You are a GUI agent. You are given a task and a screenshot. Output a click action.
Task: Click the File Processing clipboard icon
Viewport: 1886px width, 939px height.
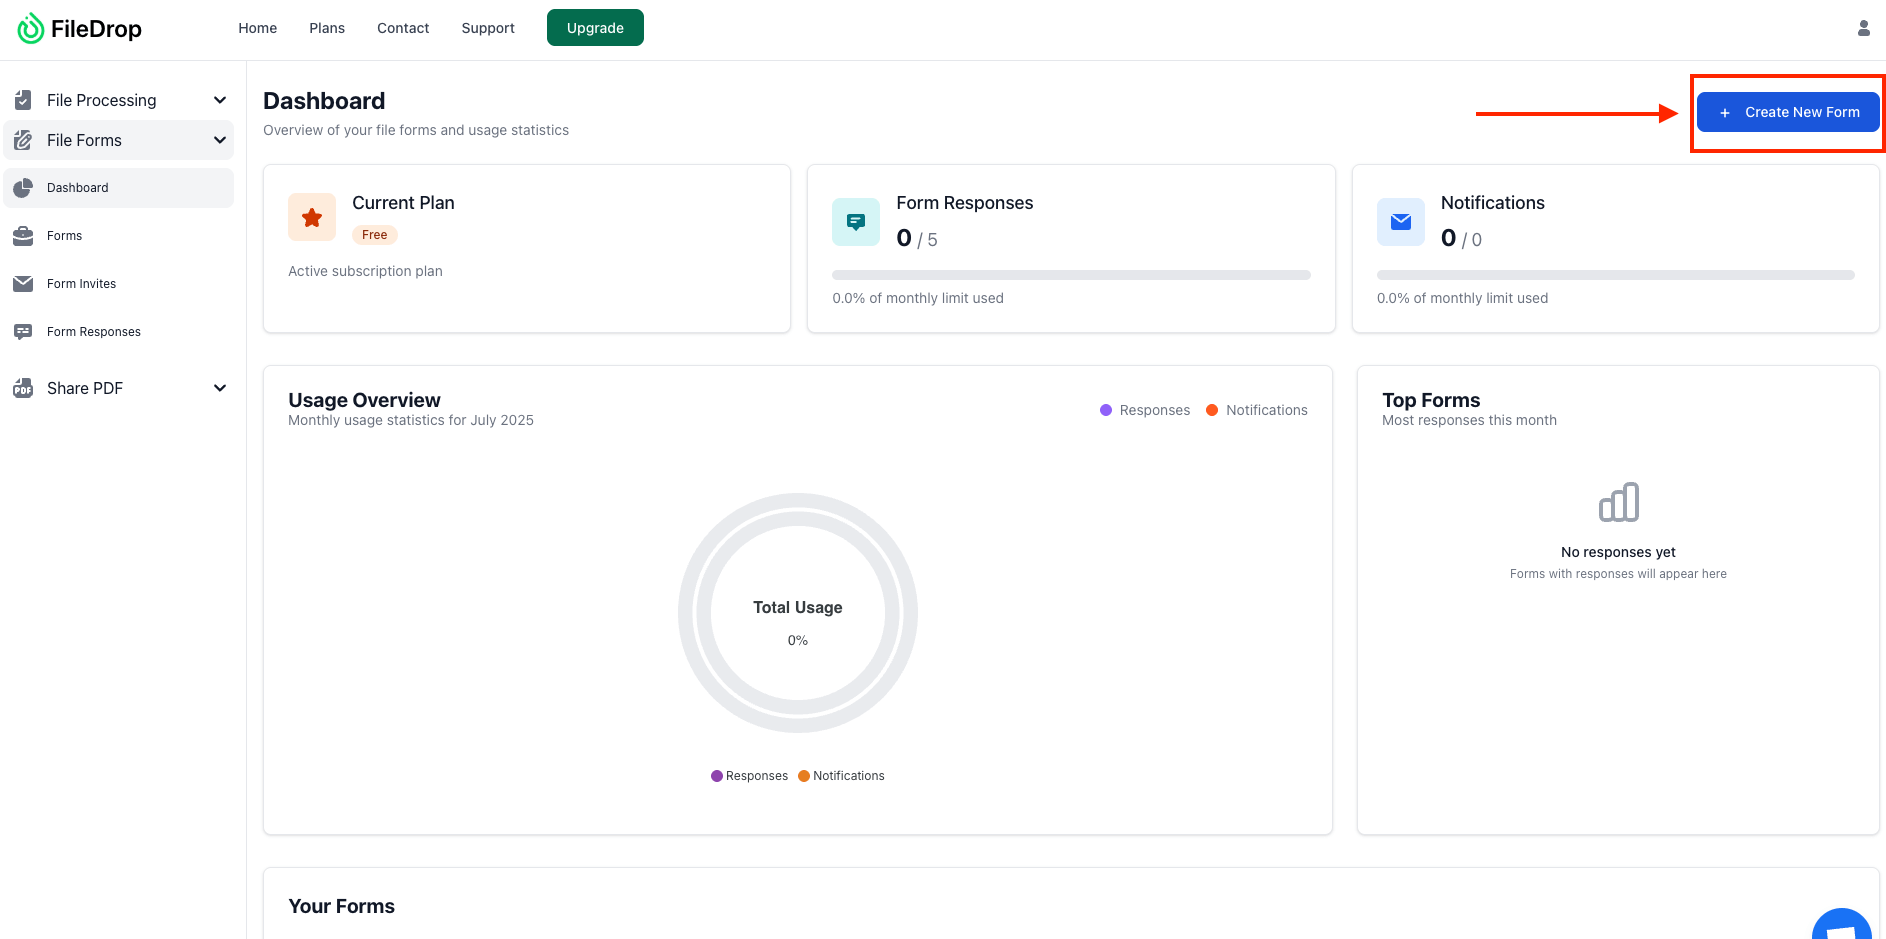tap(23, 100)
